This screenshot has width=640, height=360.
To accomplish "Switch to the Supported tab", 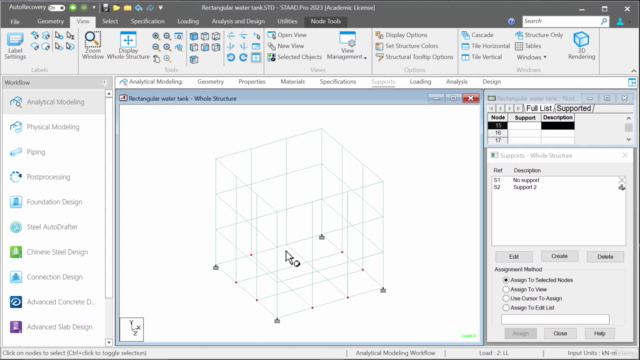I will (x=573, y=108).
